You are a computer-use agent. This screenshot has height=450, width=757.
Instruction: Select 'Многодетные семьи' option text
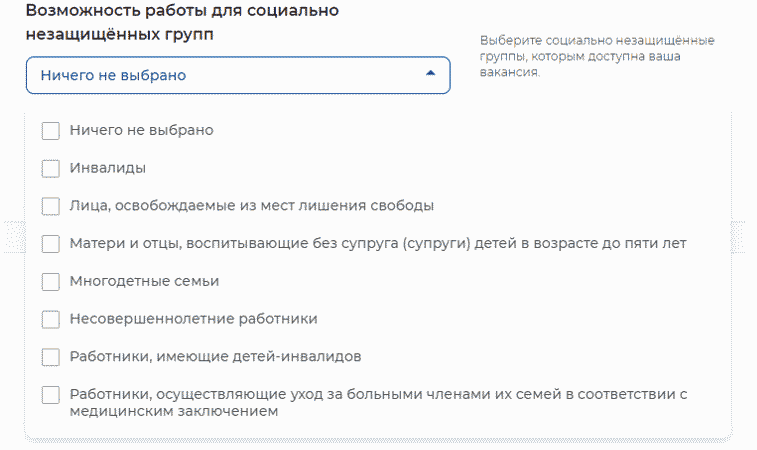144,282
